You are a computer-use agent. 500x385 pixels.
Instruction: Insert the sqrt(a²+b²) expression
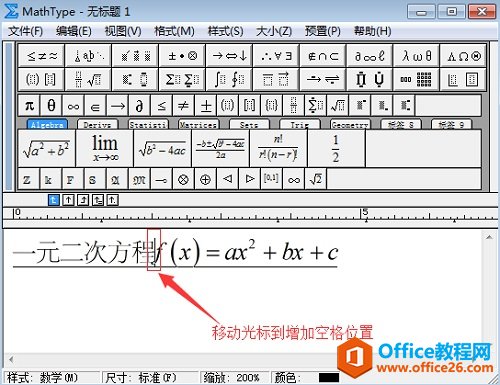(47, 149)
